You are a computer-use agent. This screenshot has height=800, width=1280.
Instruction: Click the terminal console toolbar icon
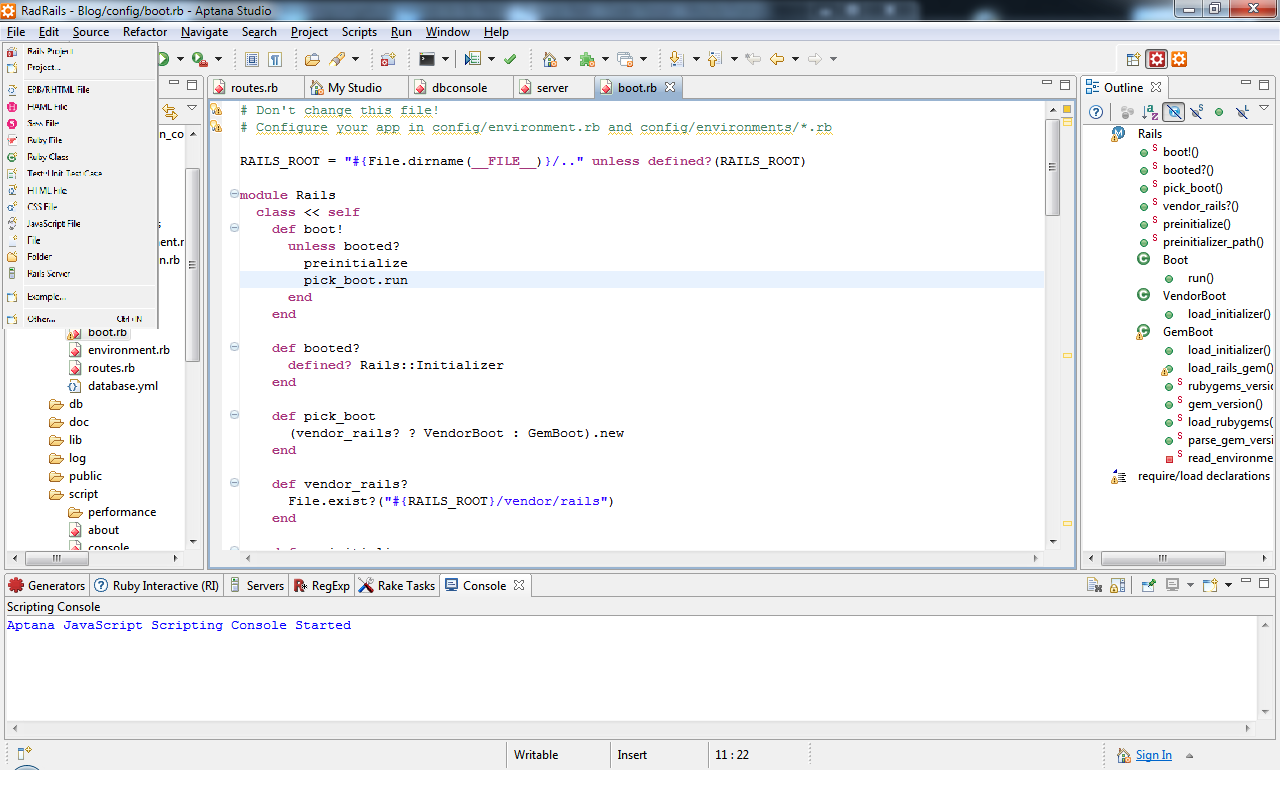click(427, 59)
